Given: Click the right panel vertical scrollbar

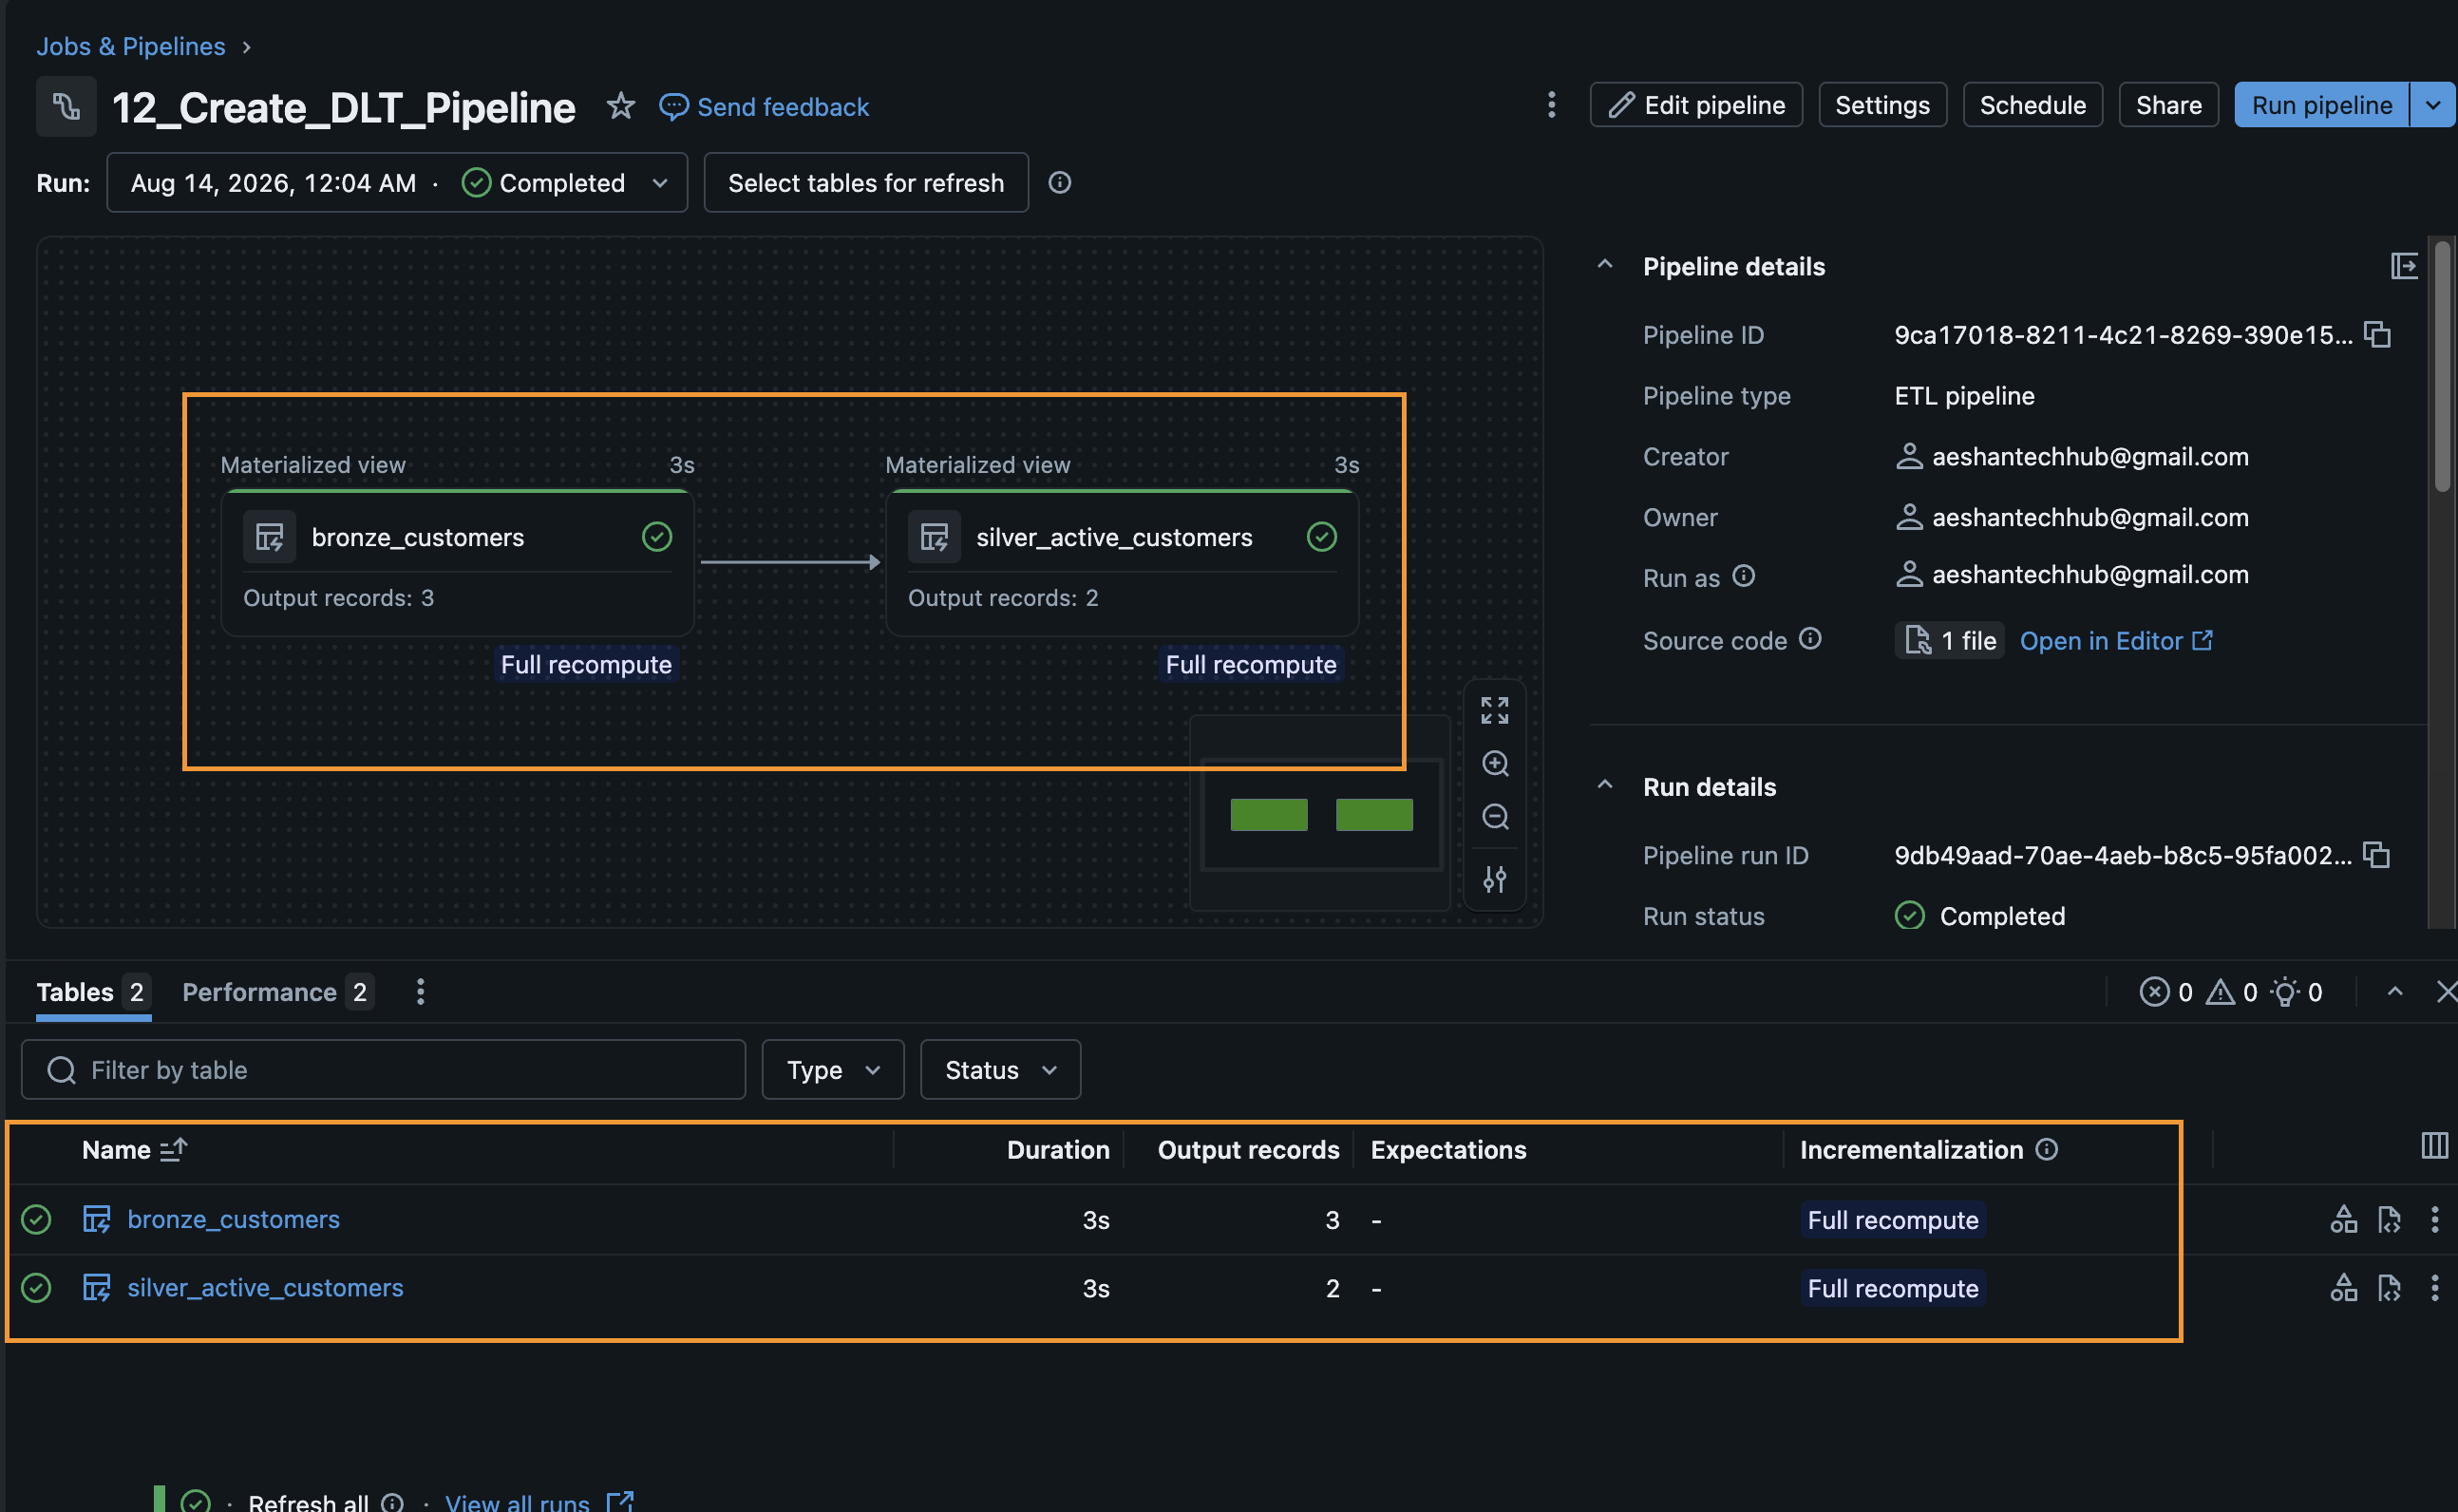Looking at the screenshot, I should (2443, 366).
